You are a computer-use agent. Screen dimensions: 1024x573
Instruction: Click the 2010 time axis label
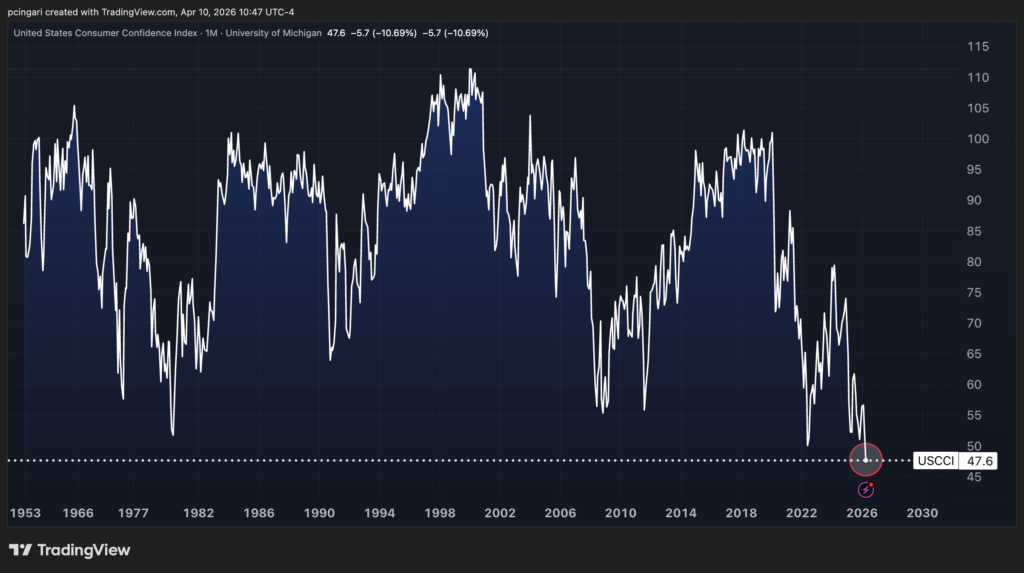click(620, 513)
